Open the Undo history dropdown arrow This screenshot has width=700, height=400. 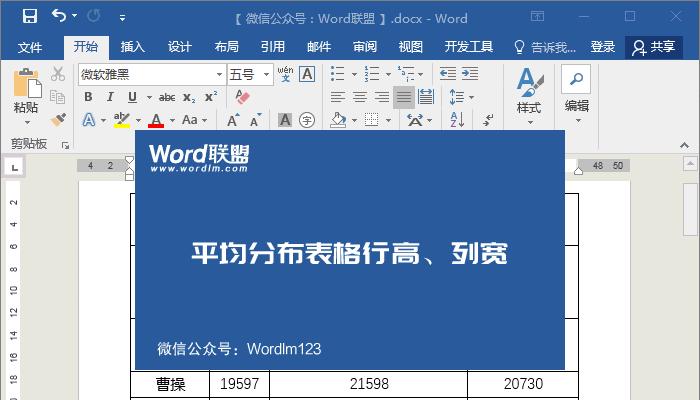coord(74,17)
